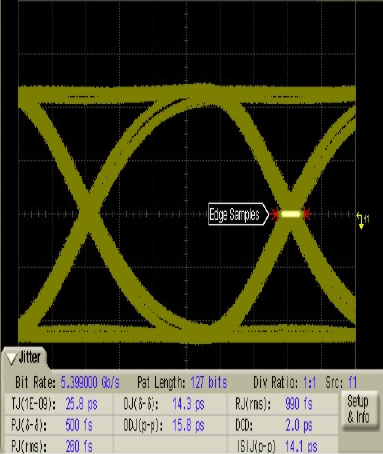Click the Pat Length value 127 bits
Viewport: 383px width, 454px height.
(x=209, y=382)
